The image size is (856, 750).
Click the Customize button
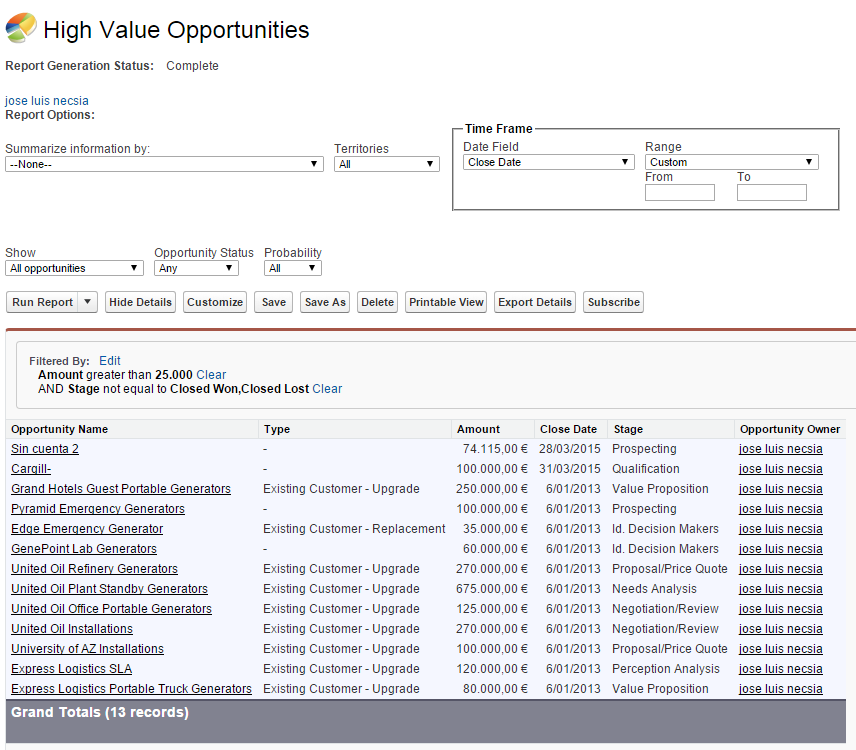tap(215, 302)
